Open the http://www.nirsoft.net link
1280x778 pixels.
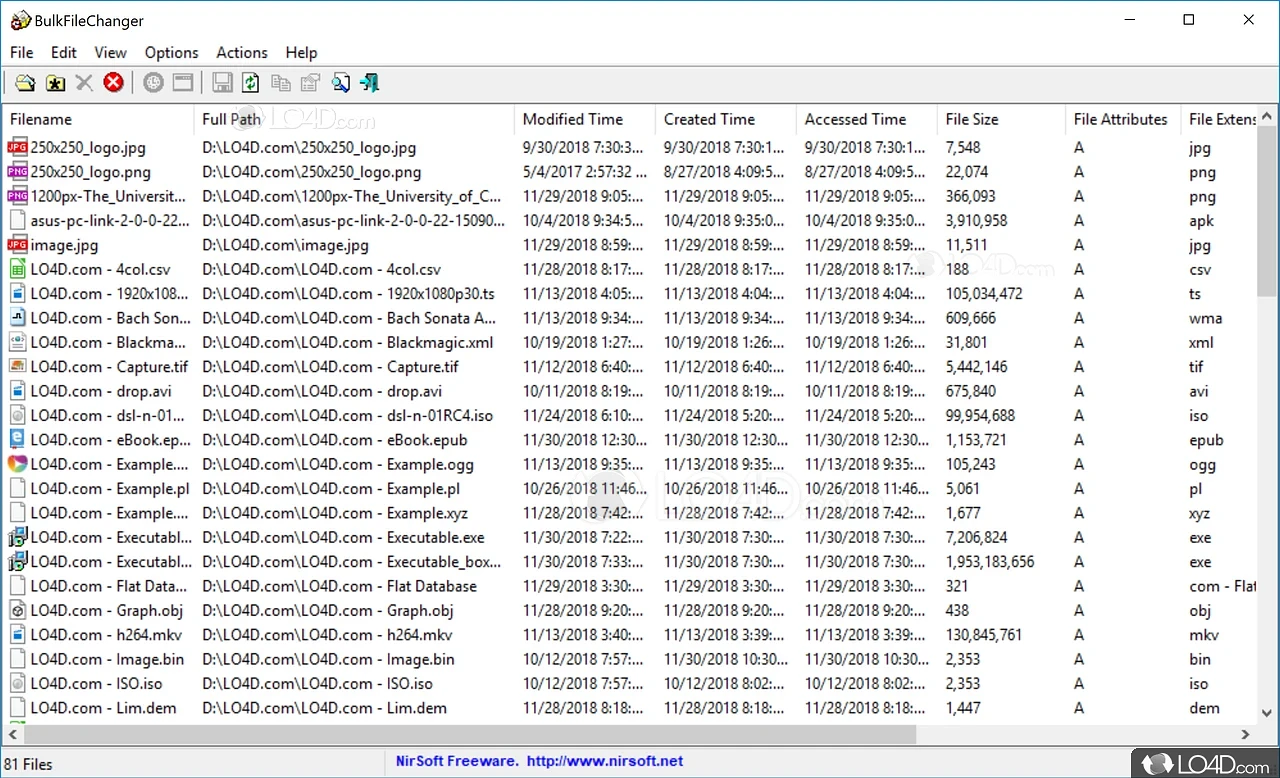coord(605,761)
